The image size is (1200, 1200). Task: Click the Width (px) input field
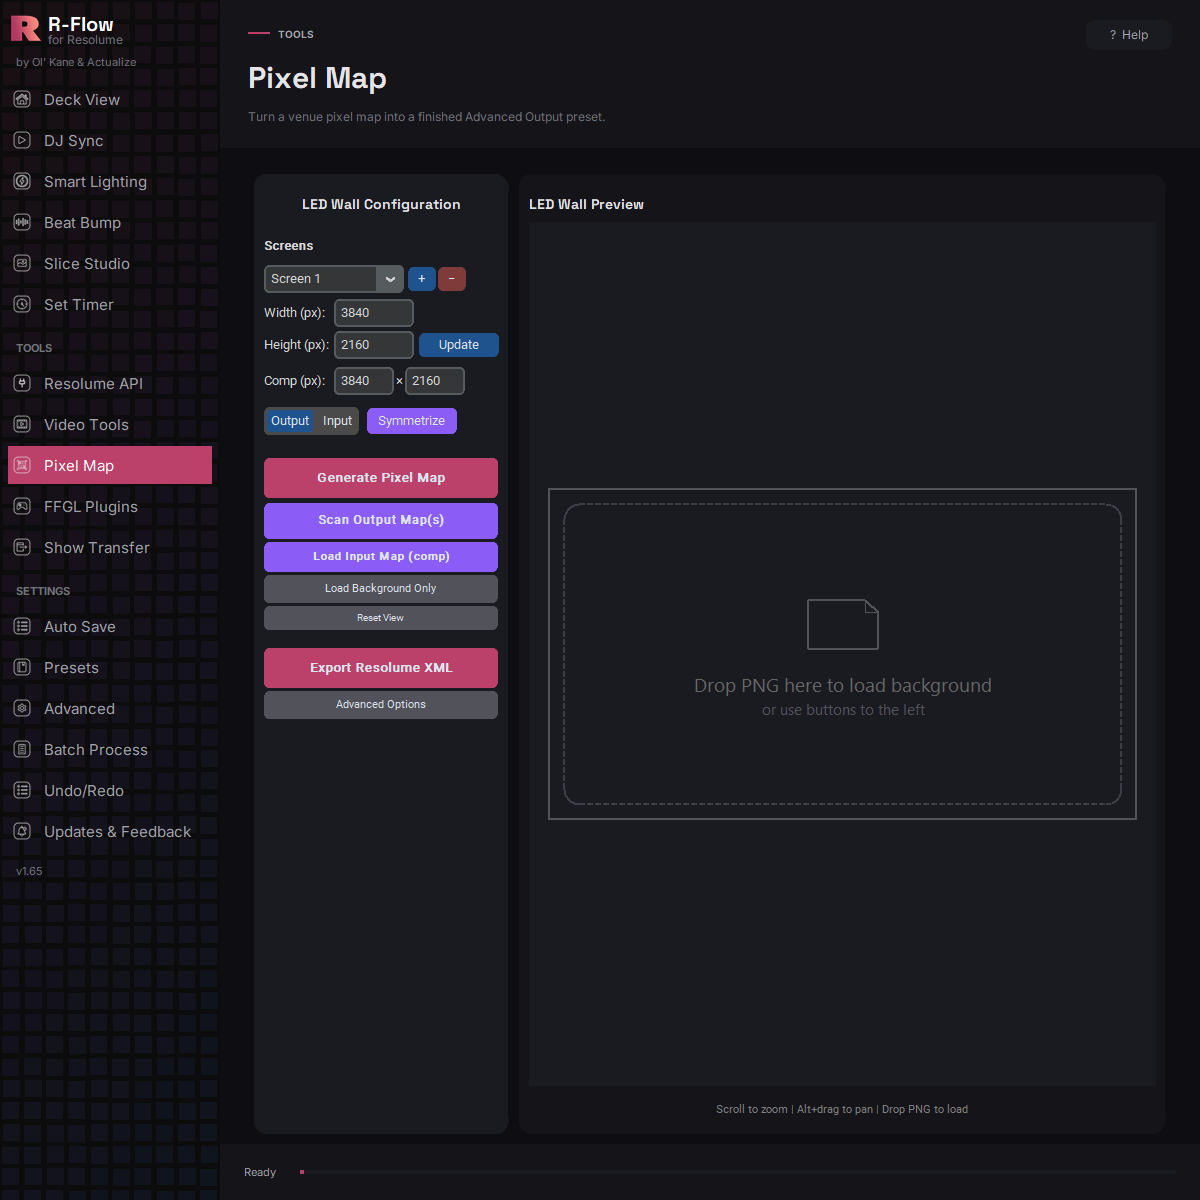point(374,313)
